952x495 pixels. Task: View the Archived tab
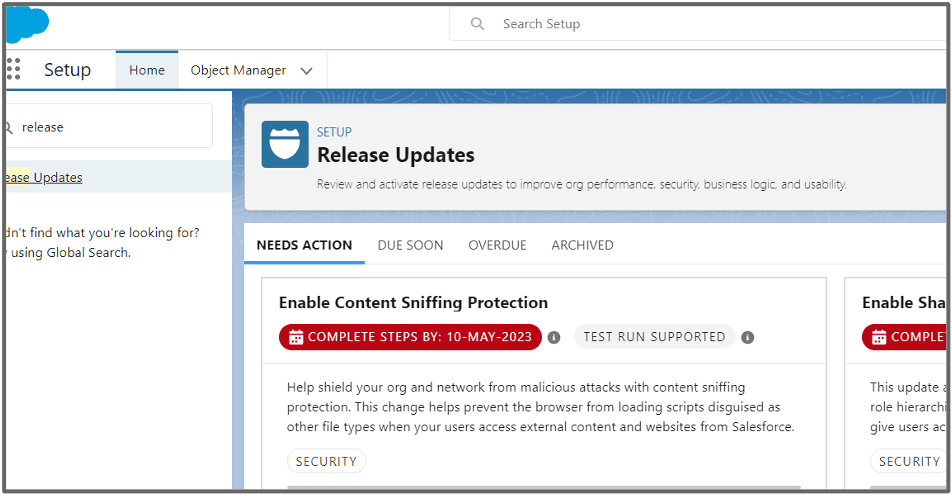pyautogui.click(x=582, y=245)
